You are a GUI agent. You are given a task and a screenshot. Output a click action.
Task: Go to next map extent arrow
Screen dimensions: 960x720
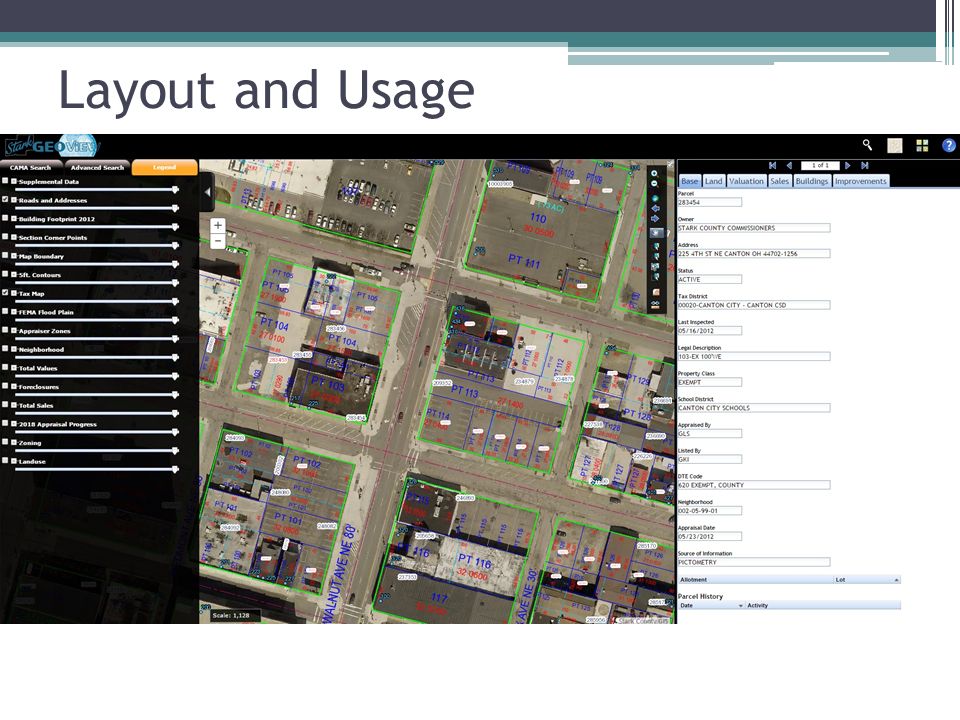[655, 219]
